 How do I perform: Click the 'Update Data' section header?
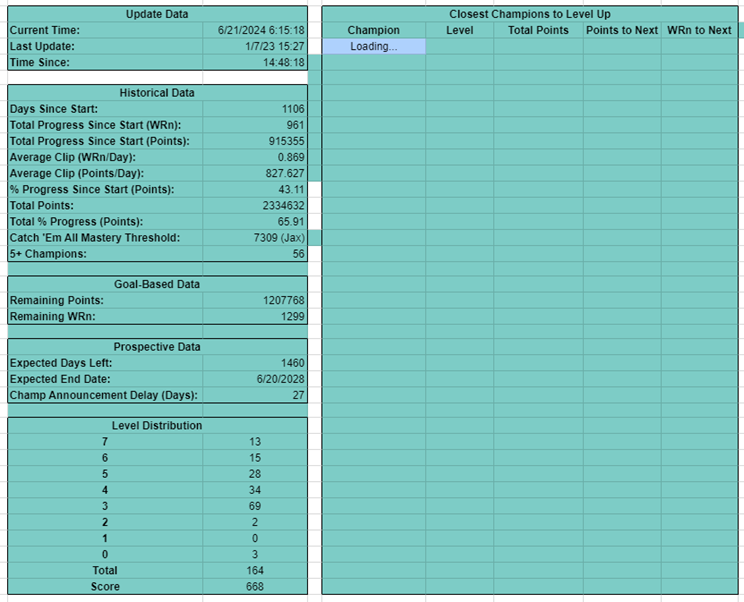(157, 14)
